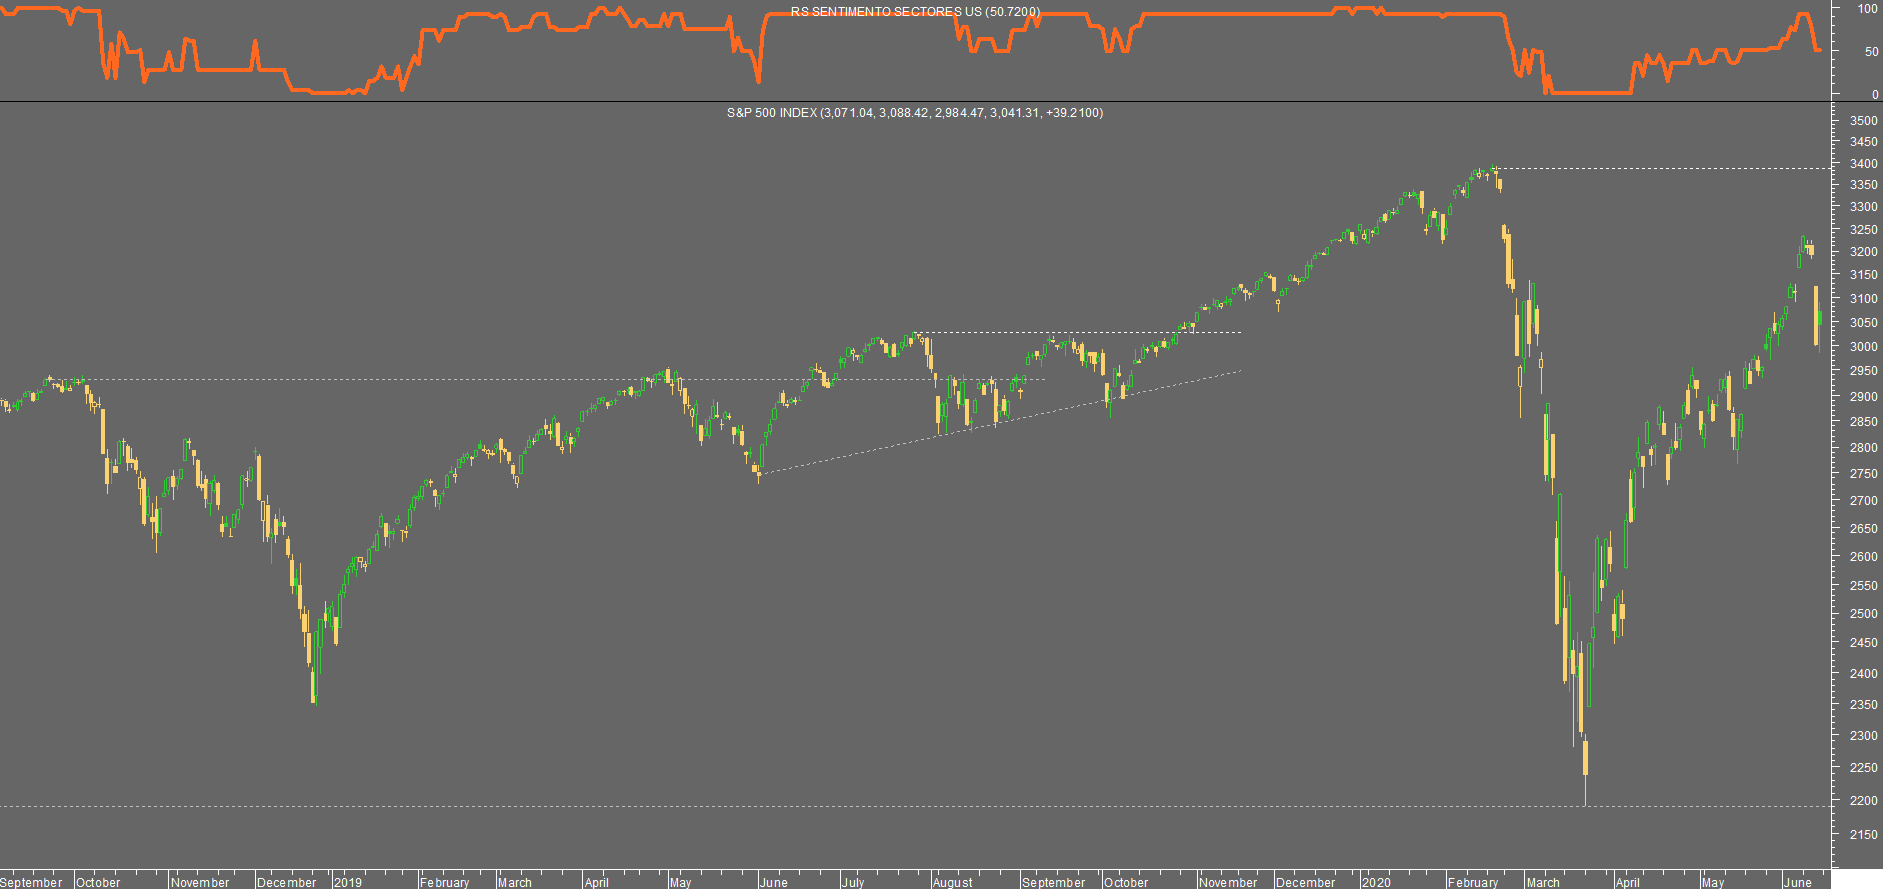Select the 50 label on the sentiment axis
Screen dimensions: 1883x889
pyautogui.click(x=1871, y=51)
